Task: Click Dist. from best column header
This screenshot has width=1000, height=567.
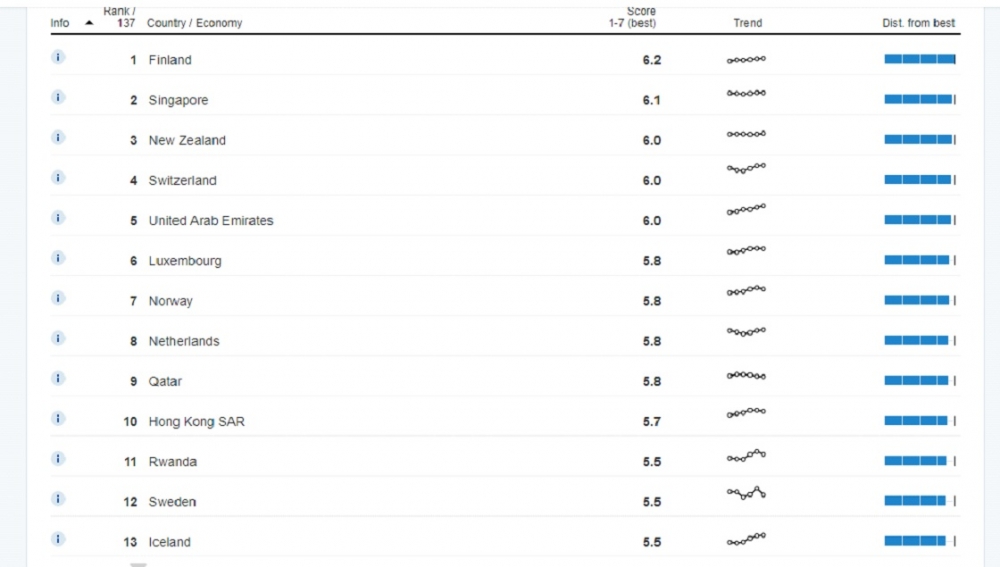Action: point(918,23)
